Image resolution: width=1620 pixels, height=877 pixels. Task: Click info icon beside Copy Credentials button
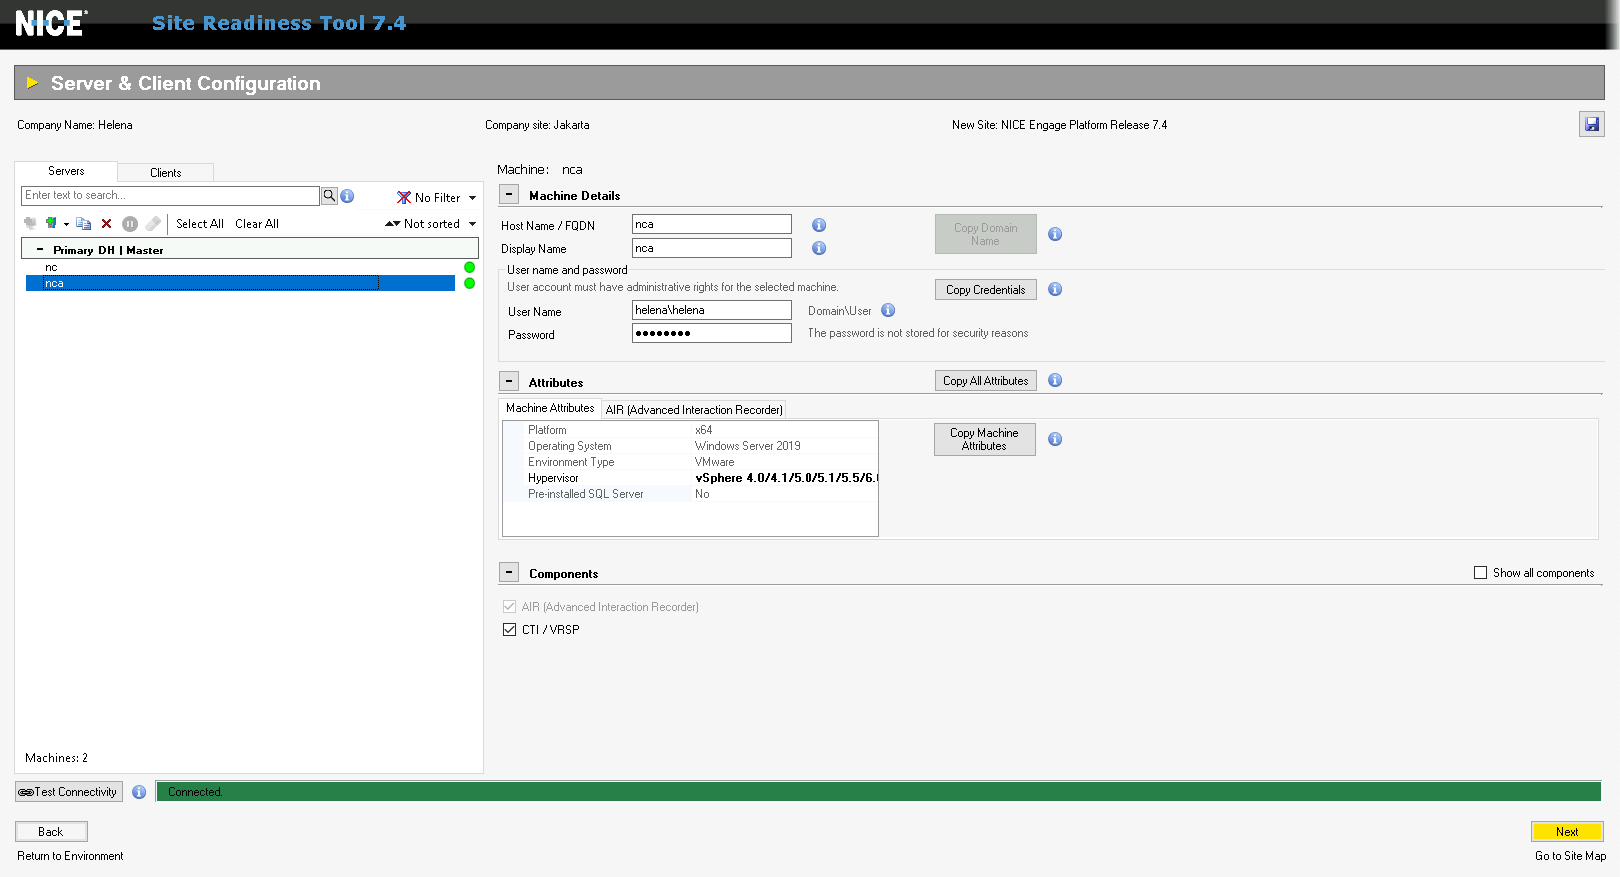[1054, 290]
